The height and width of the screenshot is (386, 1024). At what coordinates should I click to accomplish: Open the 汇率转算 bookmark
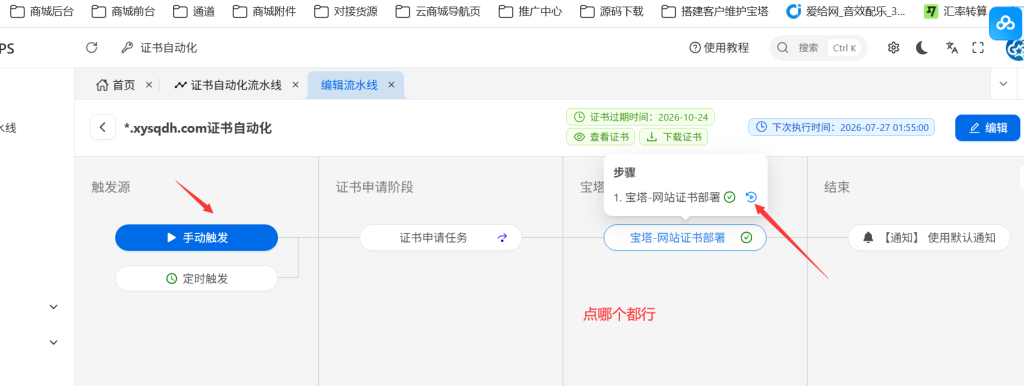point(955,11)
